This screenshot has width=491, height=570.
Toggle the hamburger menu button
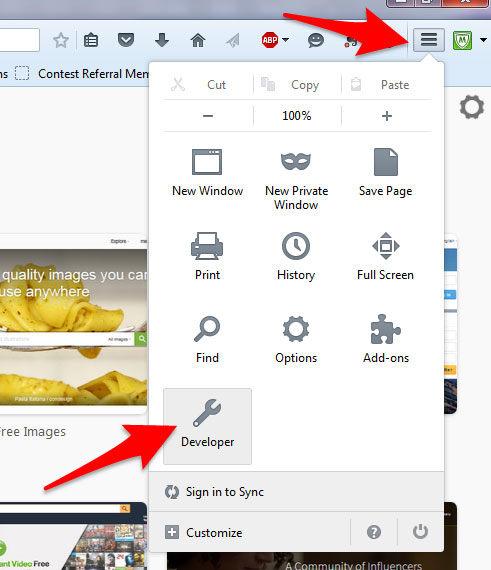tap(429, 40)
